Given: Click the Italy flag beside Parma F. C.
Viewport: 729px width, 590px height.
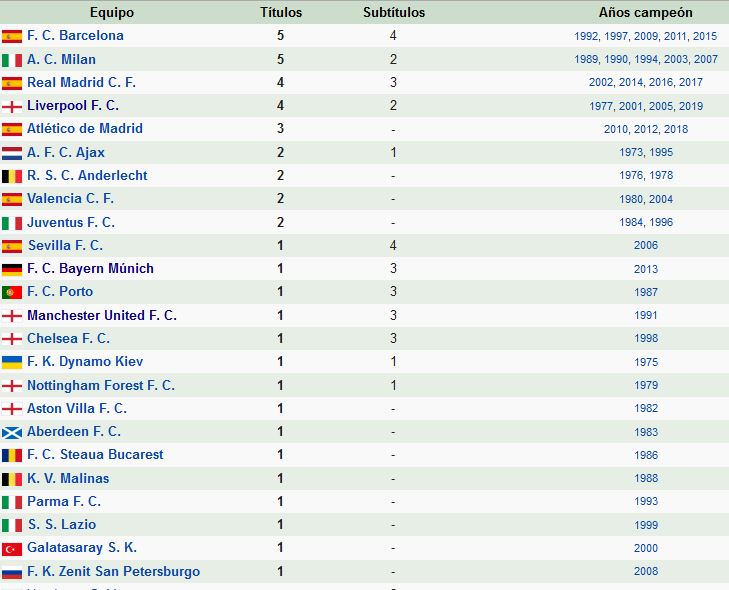Looking at the screenshot, I should click(x=12, y=502).
